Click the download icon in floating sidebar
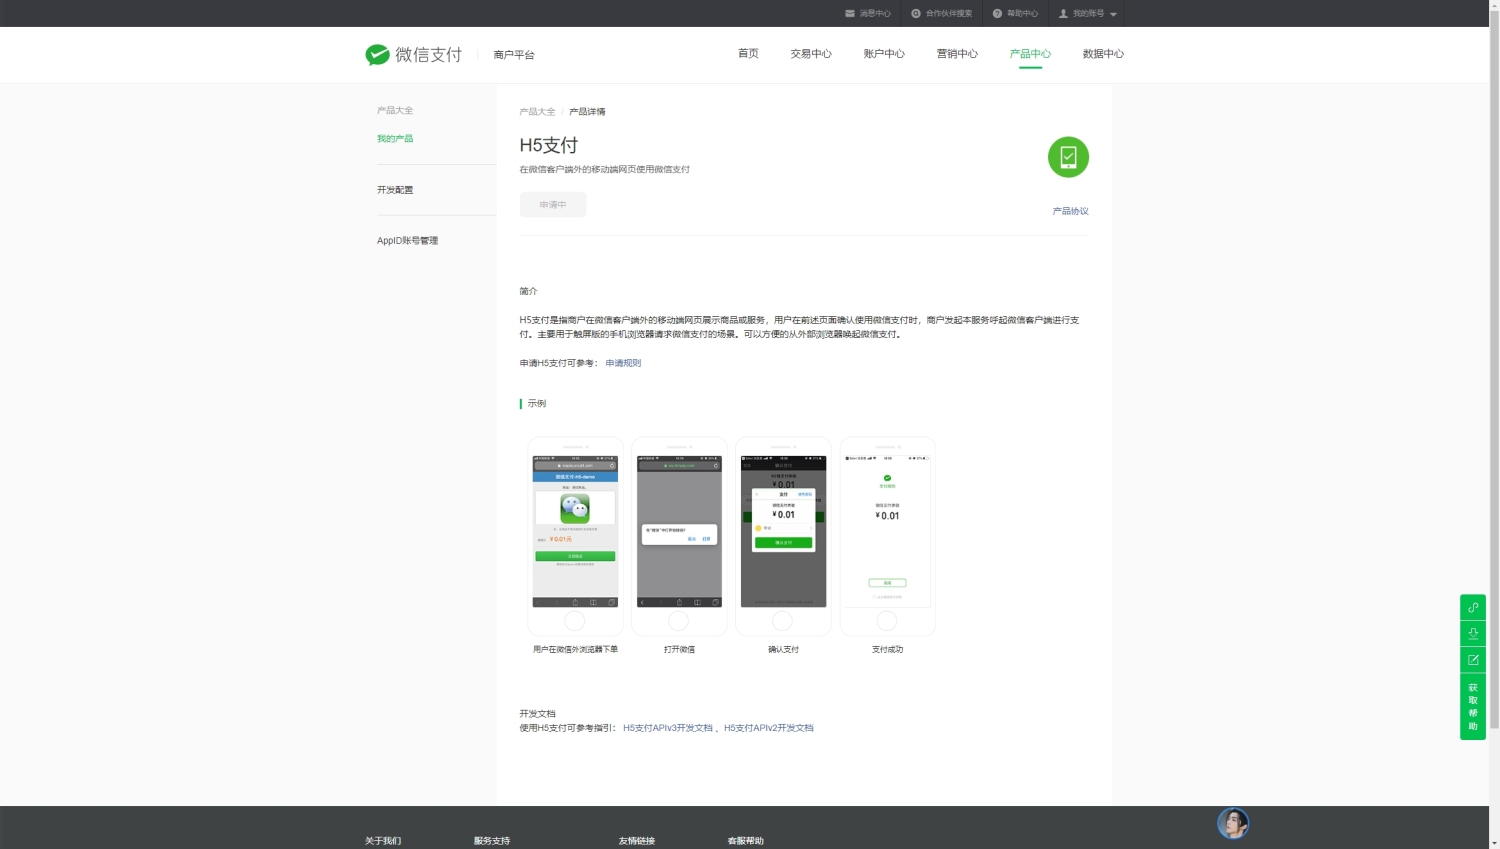 1473,633
